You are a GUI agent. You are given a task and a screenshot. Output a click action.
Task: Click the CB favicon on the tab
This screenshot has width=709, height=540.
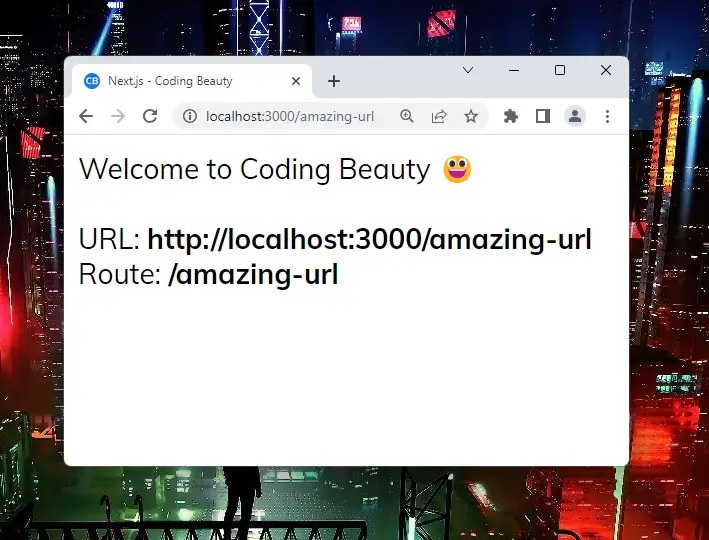(x=92, y=81)
